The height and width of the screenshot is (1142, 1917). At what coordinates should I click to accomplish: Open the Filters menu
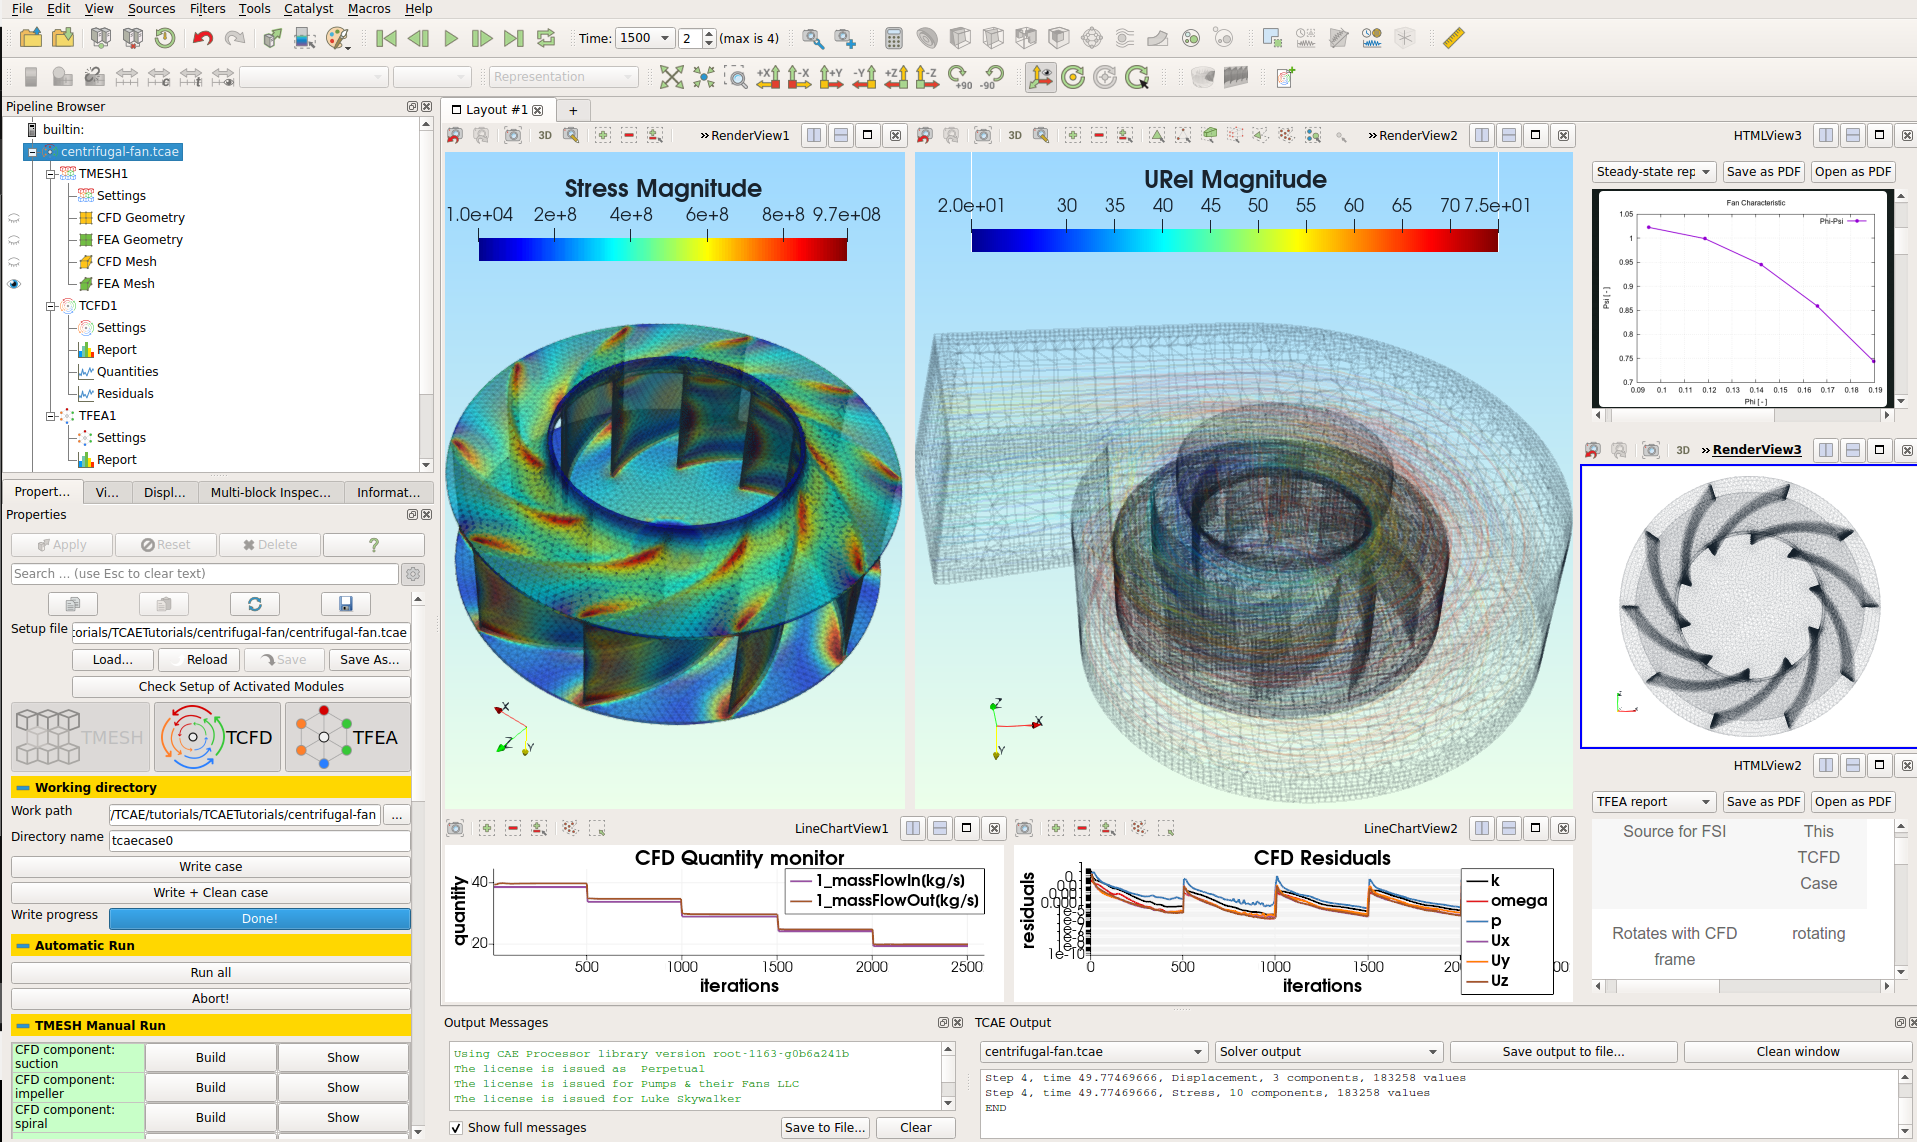click(x=207, y=9)
